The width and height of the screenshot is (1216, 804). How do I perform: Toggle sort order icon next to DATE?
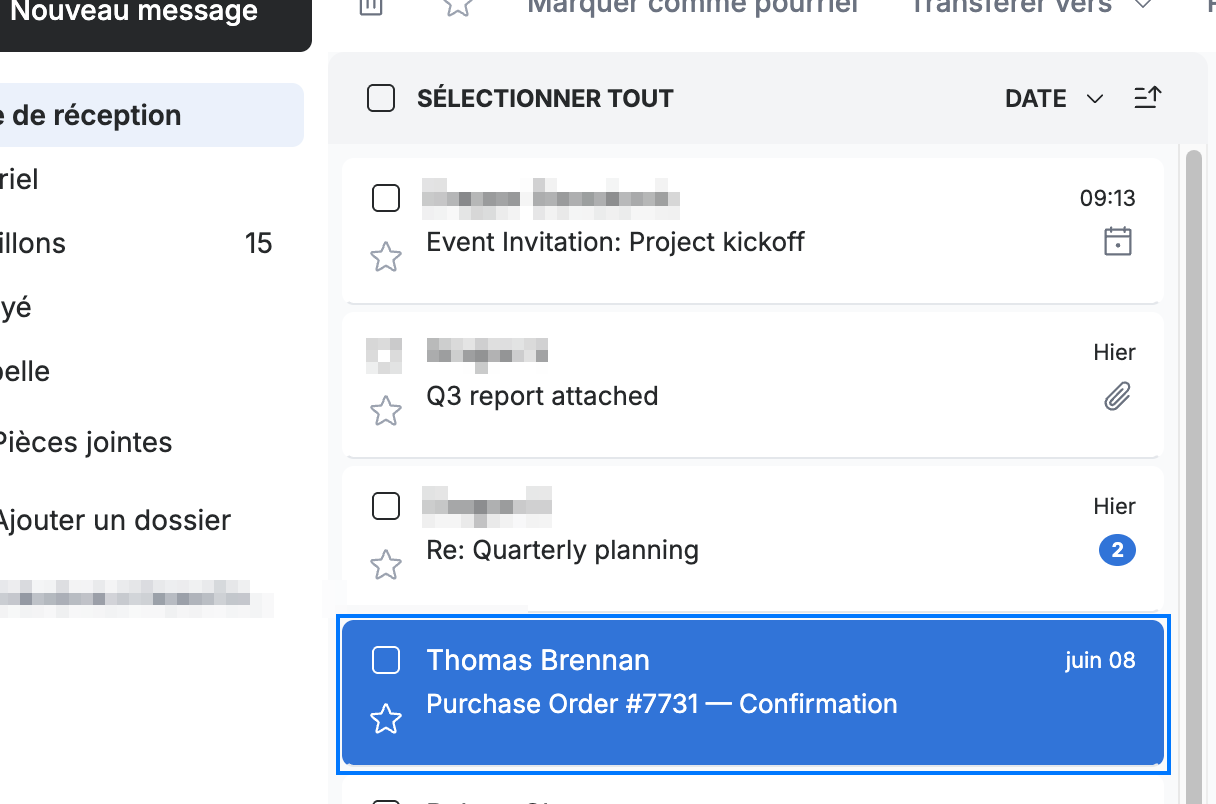point(1147,98)
